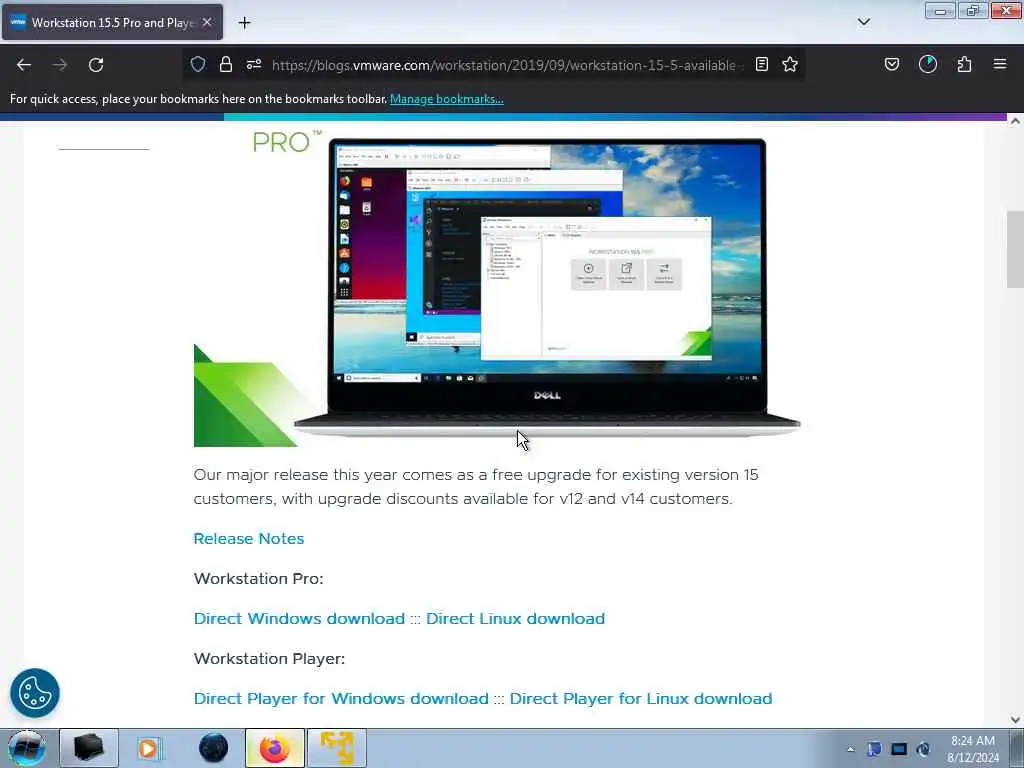
Task: Save page to Pocket
Action: 891,64
